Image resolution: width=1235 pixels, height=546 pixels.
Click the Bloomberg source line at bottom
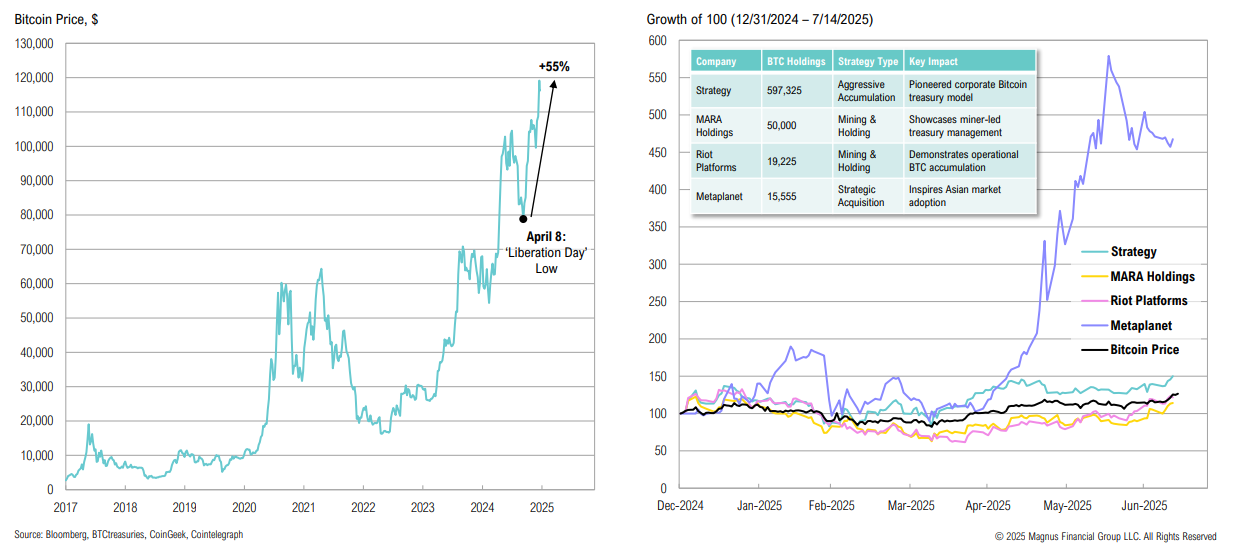click(x=128, y=535)
